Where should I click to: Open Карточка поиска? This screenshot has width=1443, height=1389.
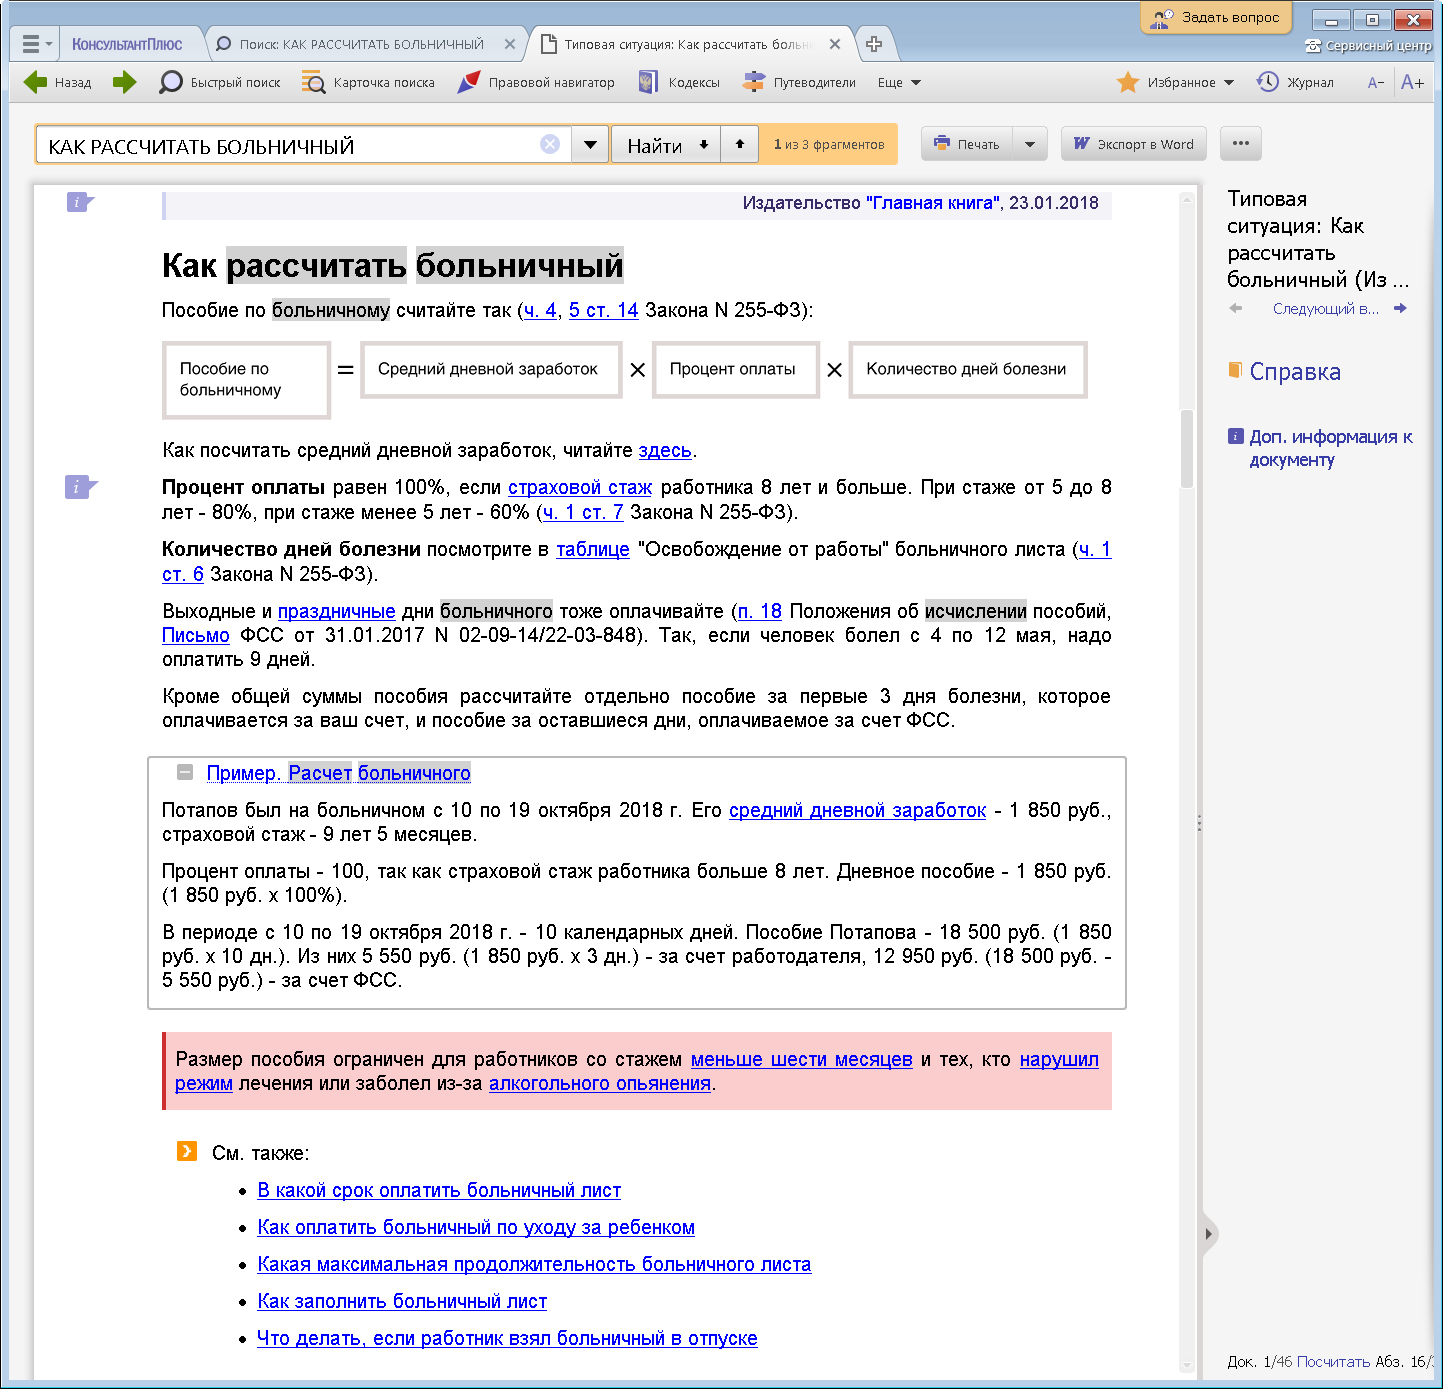point(368,82)
